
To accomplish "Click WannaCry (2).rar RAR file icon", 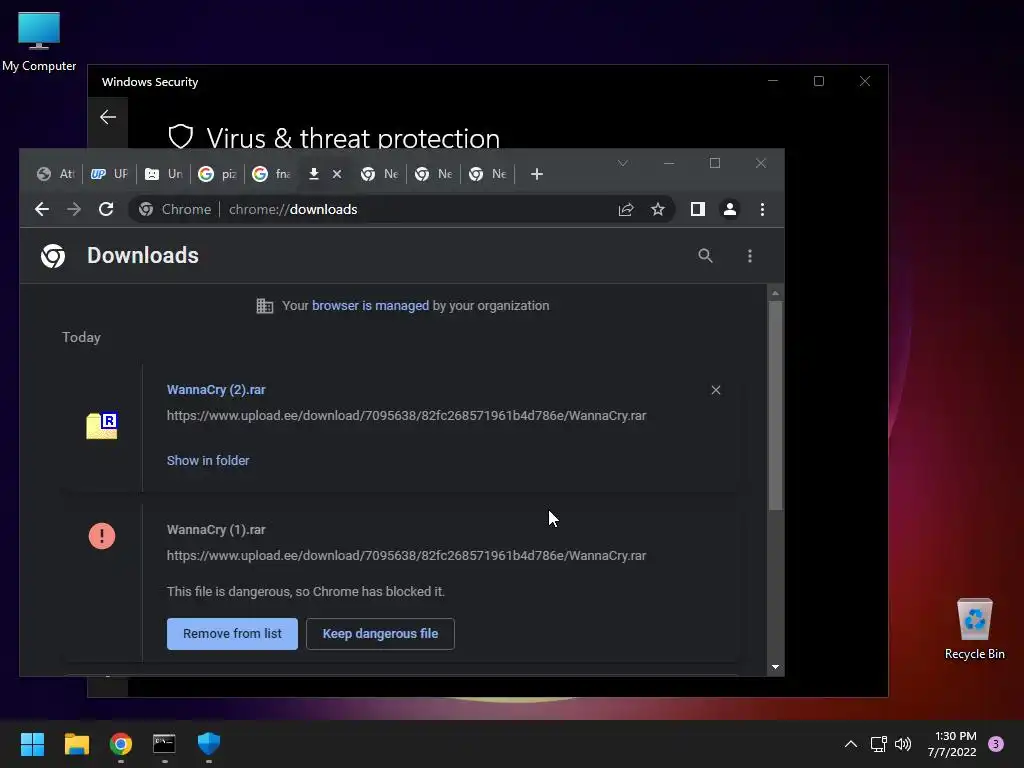I will click(x=102, y=426).
